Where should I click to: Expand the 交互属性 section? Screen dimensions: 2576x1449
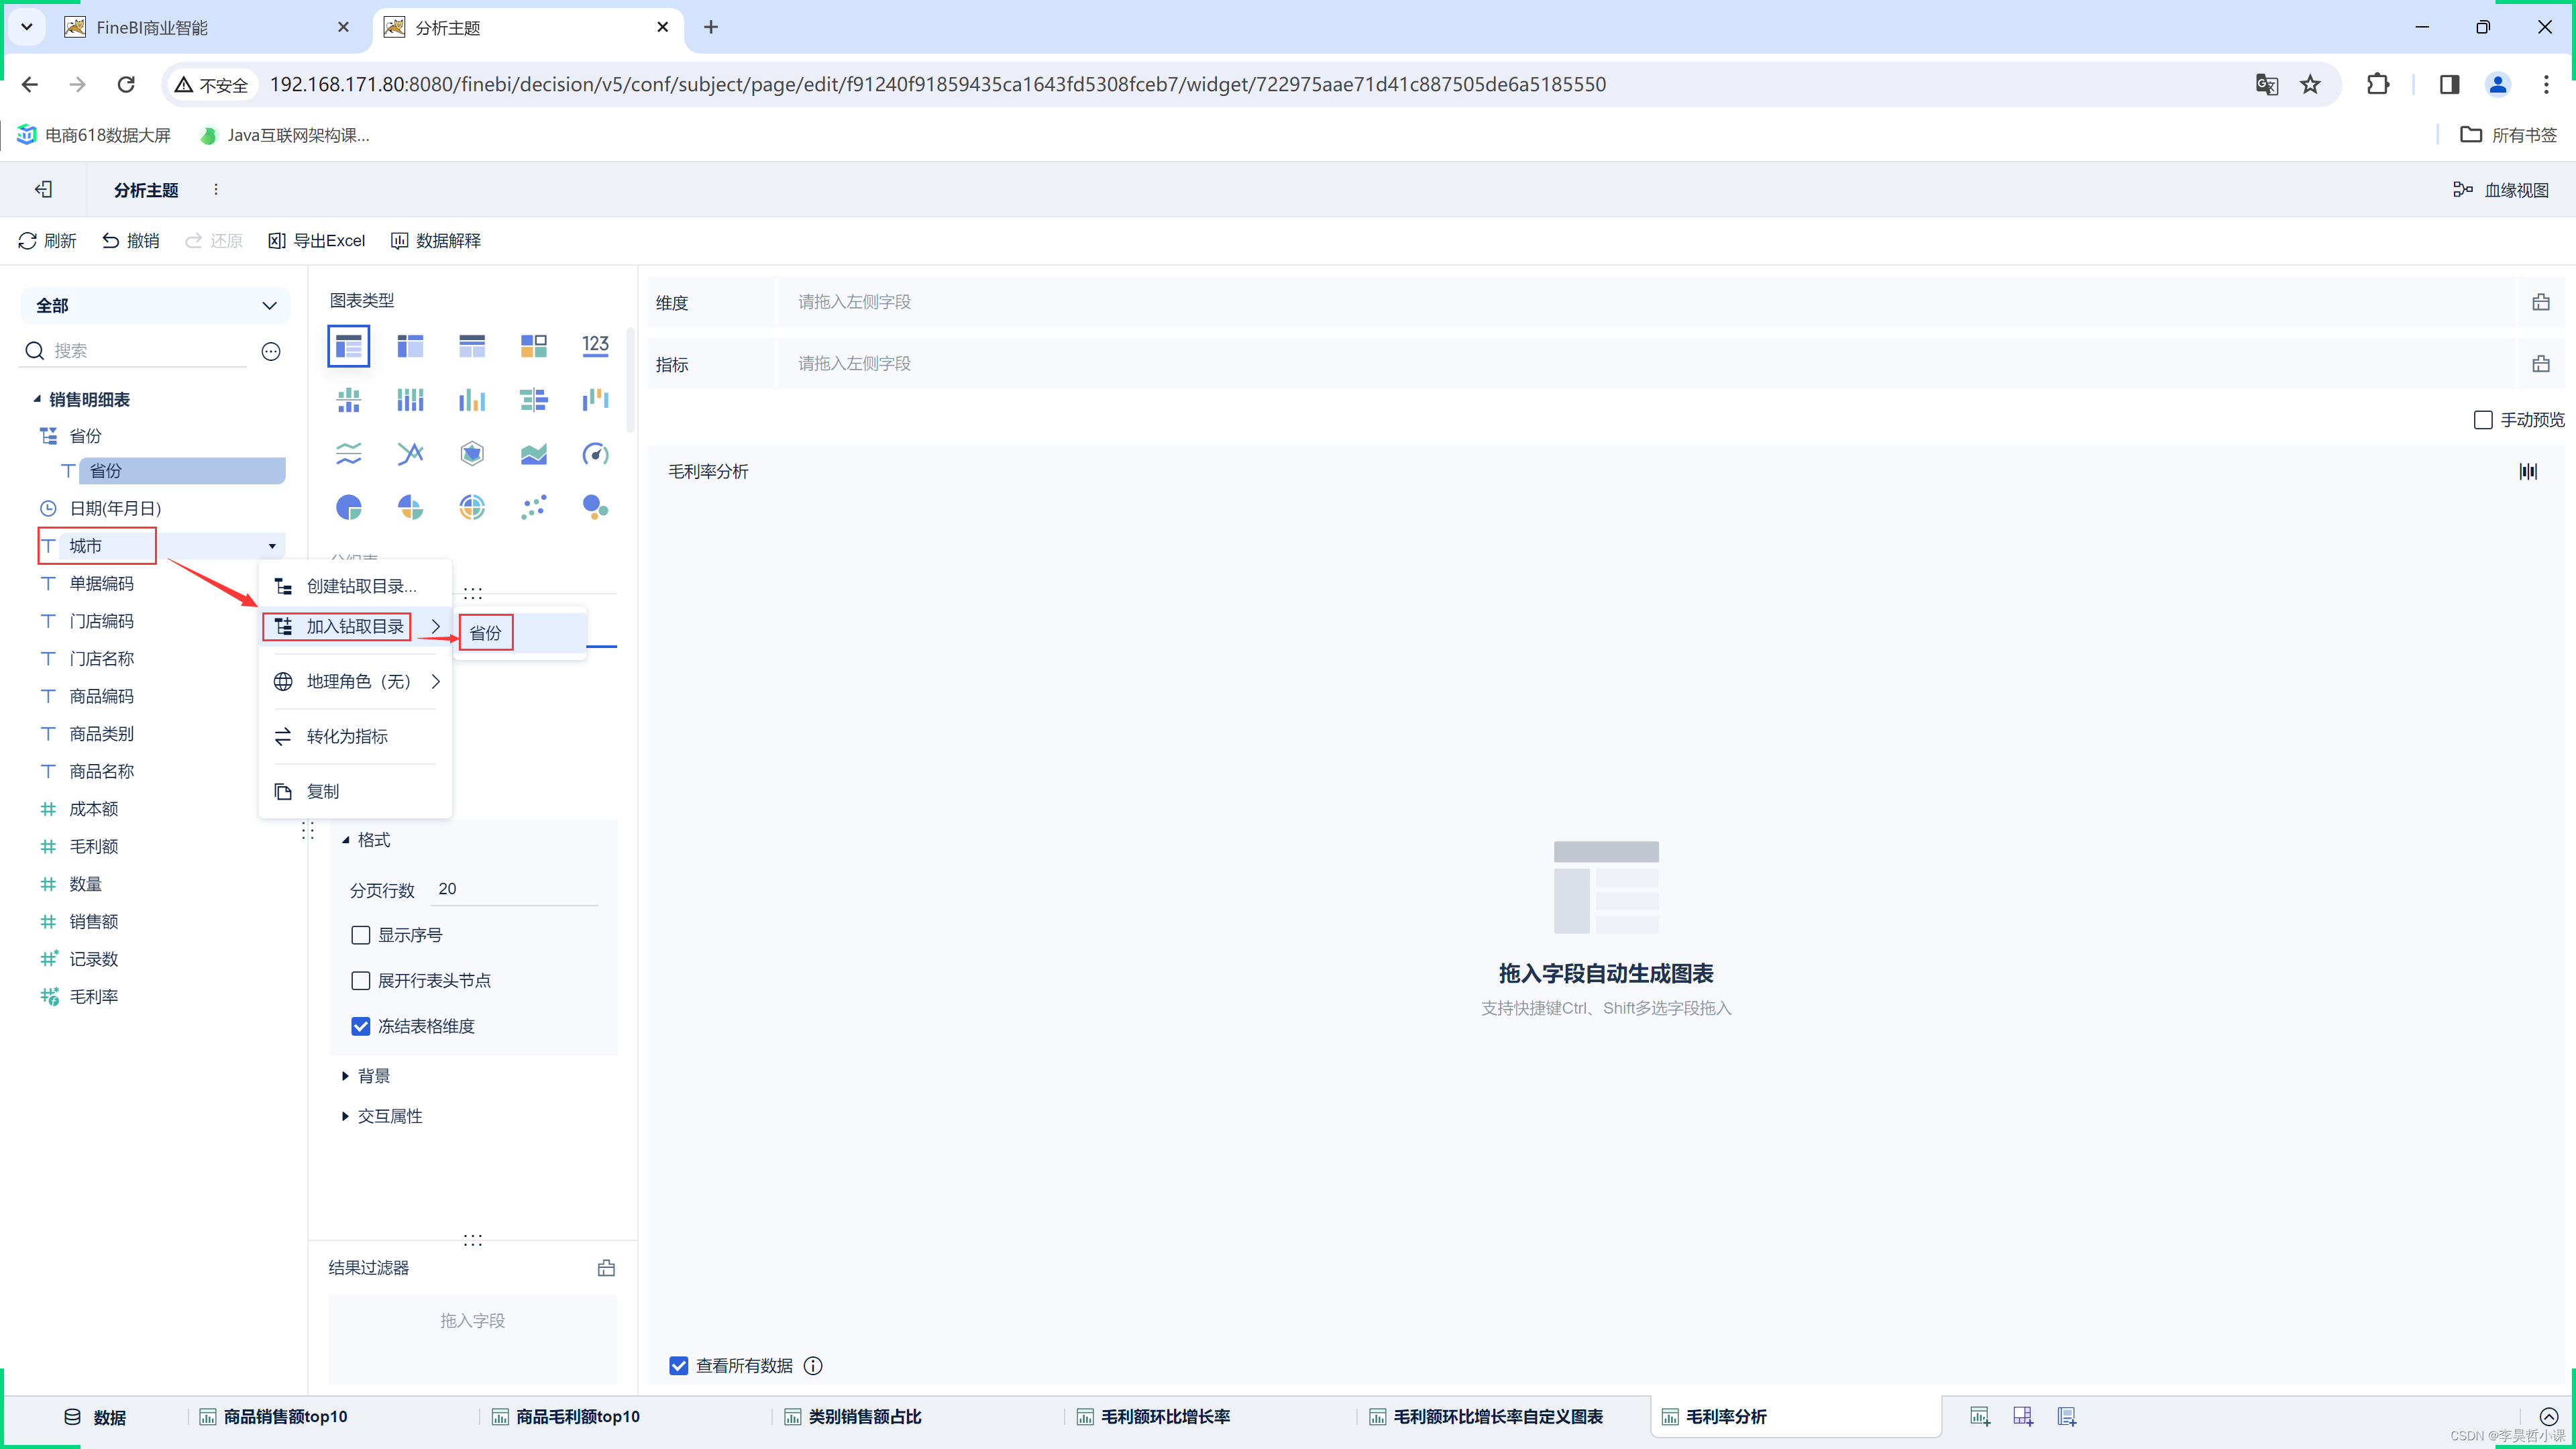click(x=345, y=1116)
